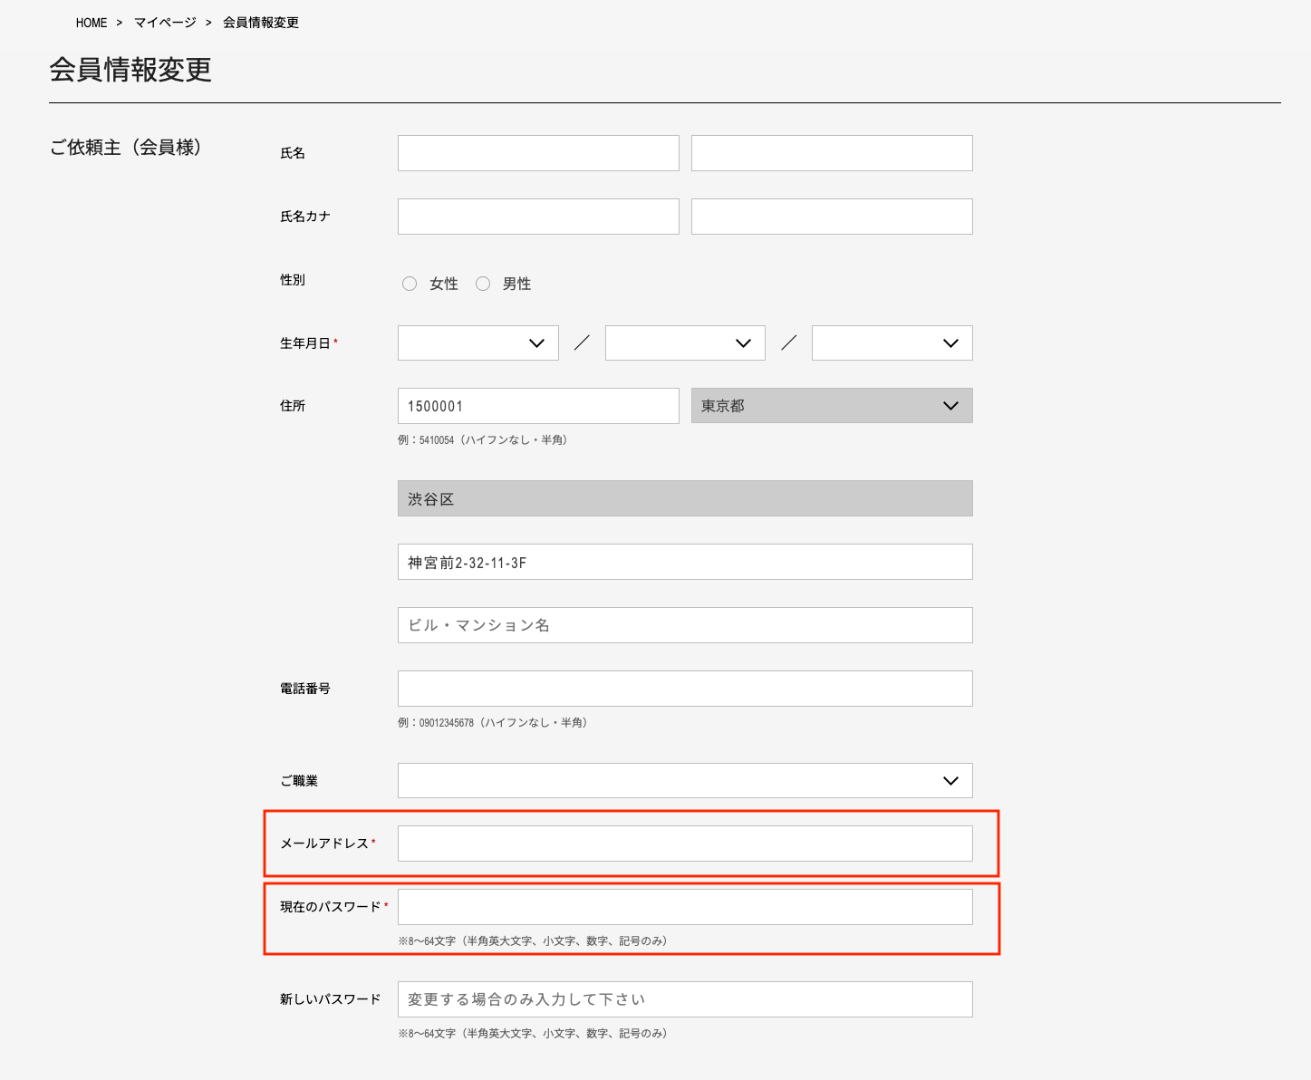Select the 女性 radio button
This screenshot has width=1311, height=1080.
[x=410, y=284]
